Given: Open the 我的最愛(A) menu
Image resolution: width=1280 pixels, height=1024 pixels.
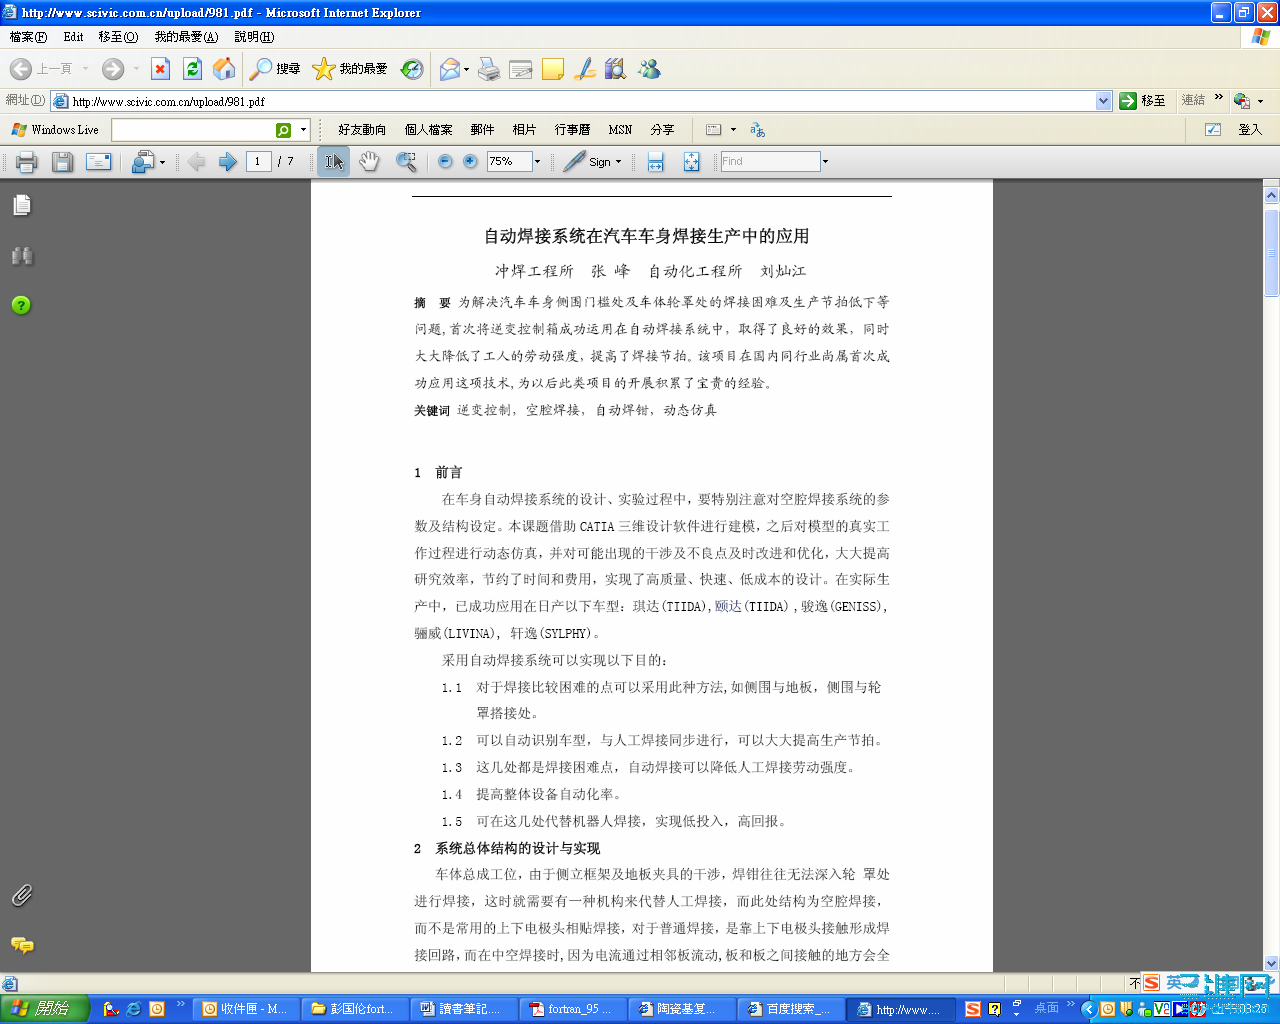Looking at the screenshot, I should 186,37.
